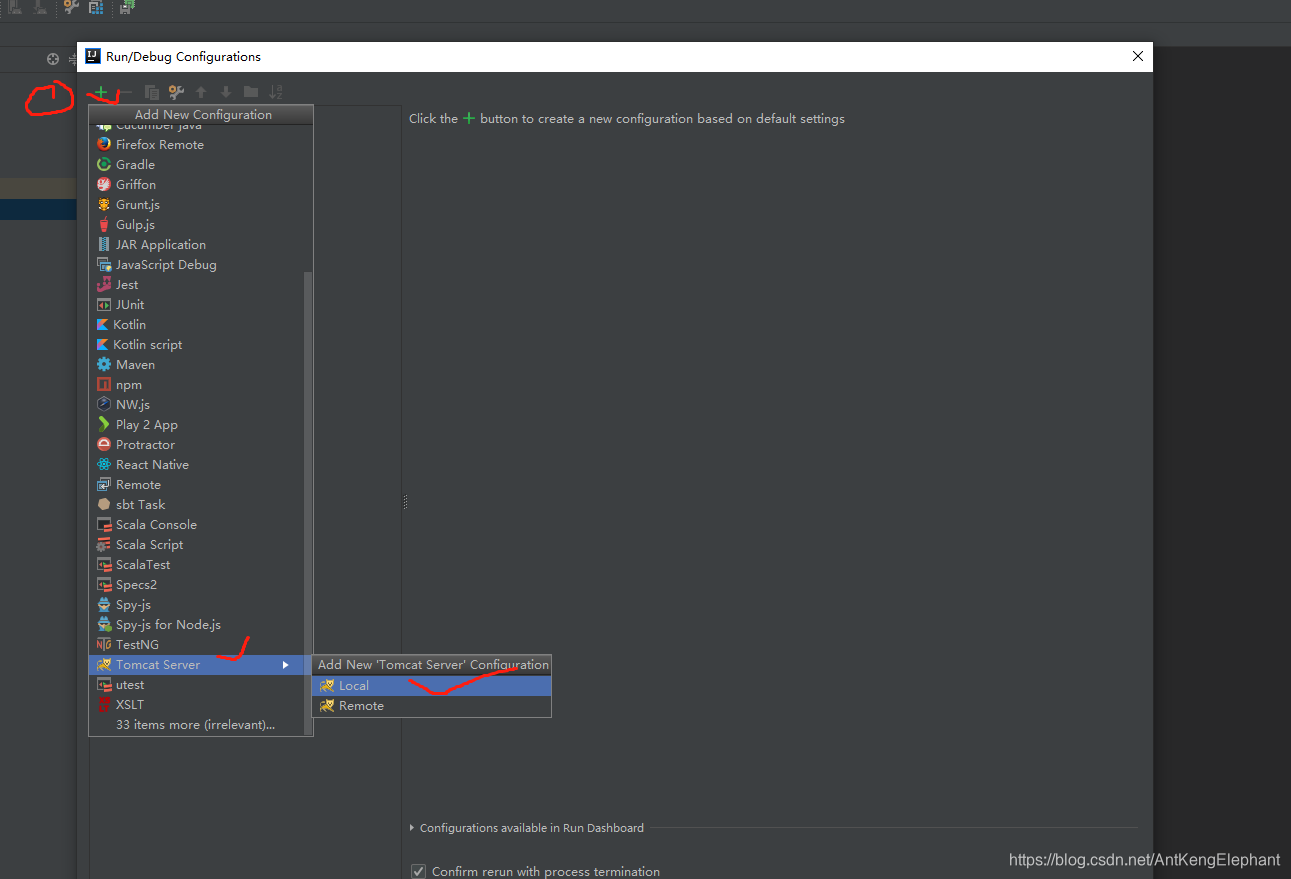Select sbt Task configuration type
This screenshot has width=1291, height=879.
point(196,504)
